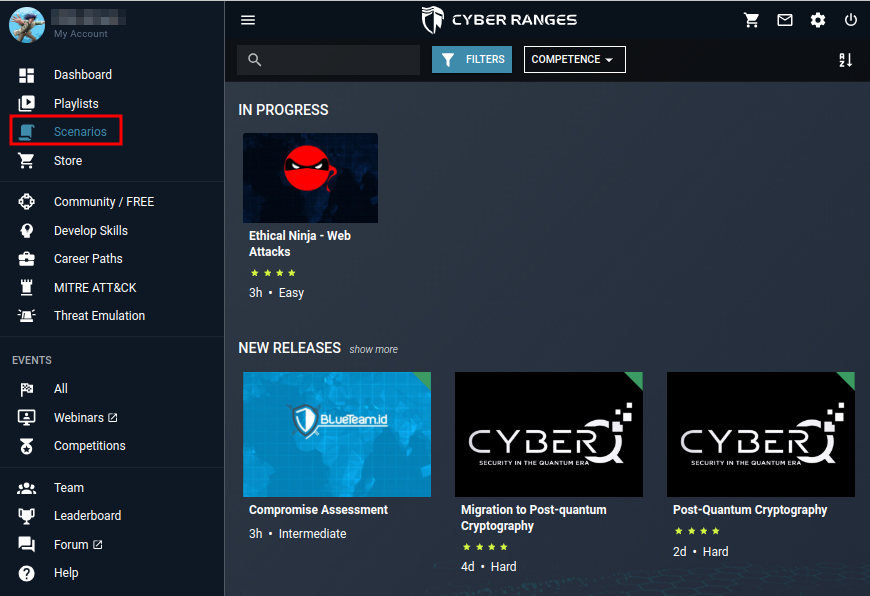The width and height of the screenshot is (870, 596).
Task: Open the Leaderboard page
Action: tap(90, 515)
